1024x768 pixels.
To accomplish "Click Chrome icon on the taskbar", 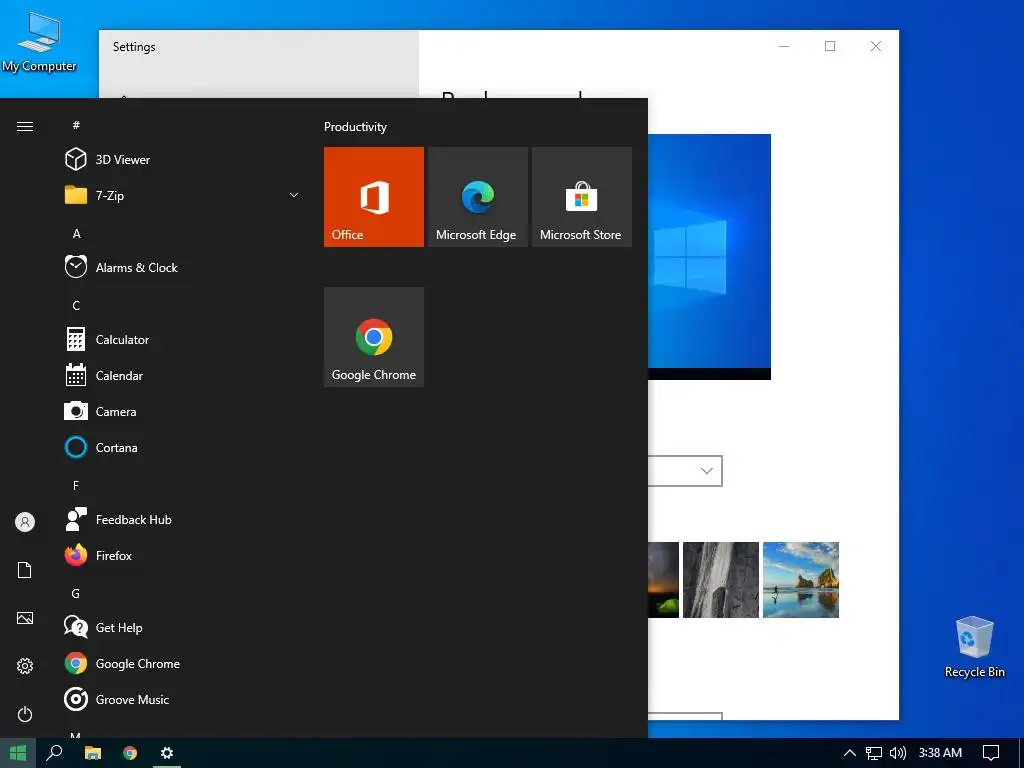I will tap(130, 753).
